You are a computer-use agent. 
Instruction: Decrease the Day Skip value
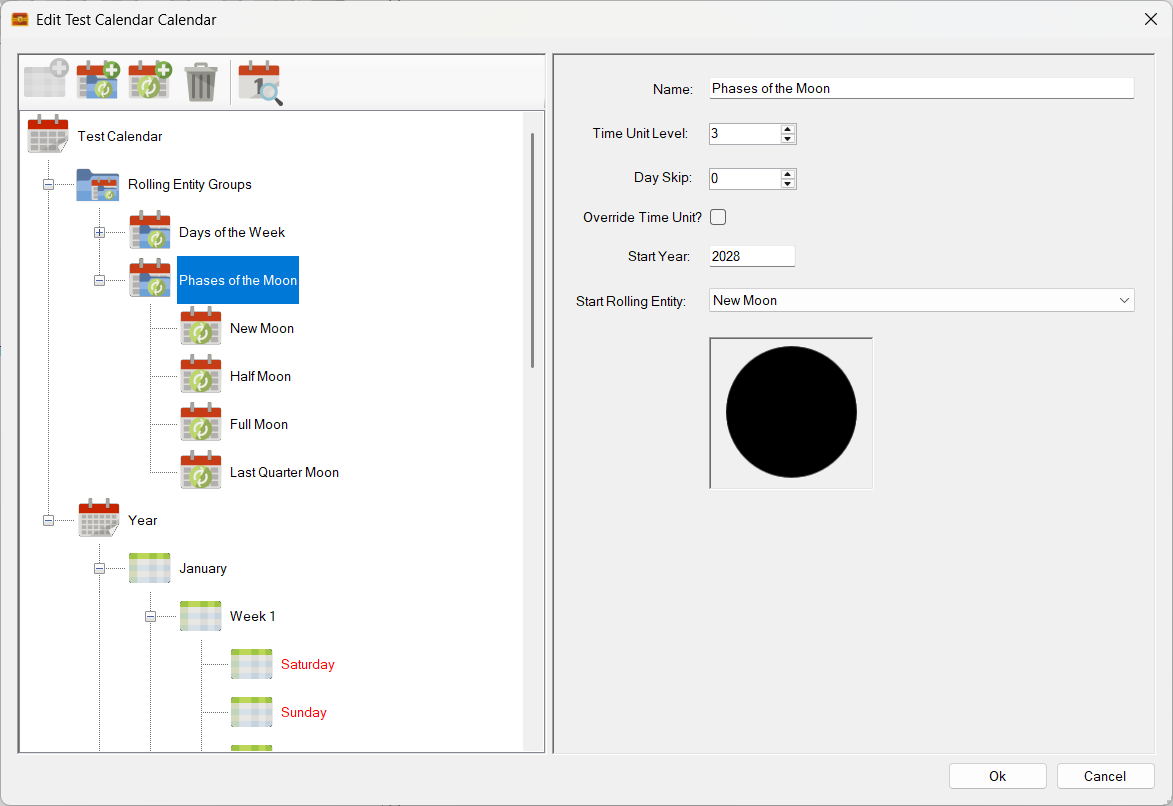tap(788, 184)
